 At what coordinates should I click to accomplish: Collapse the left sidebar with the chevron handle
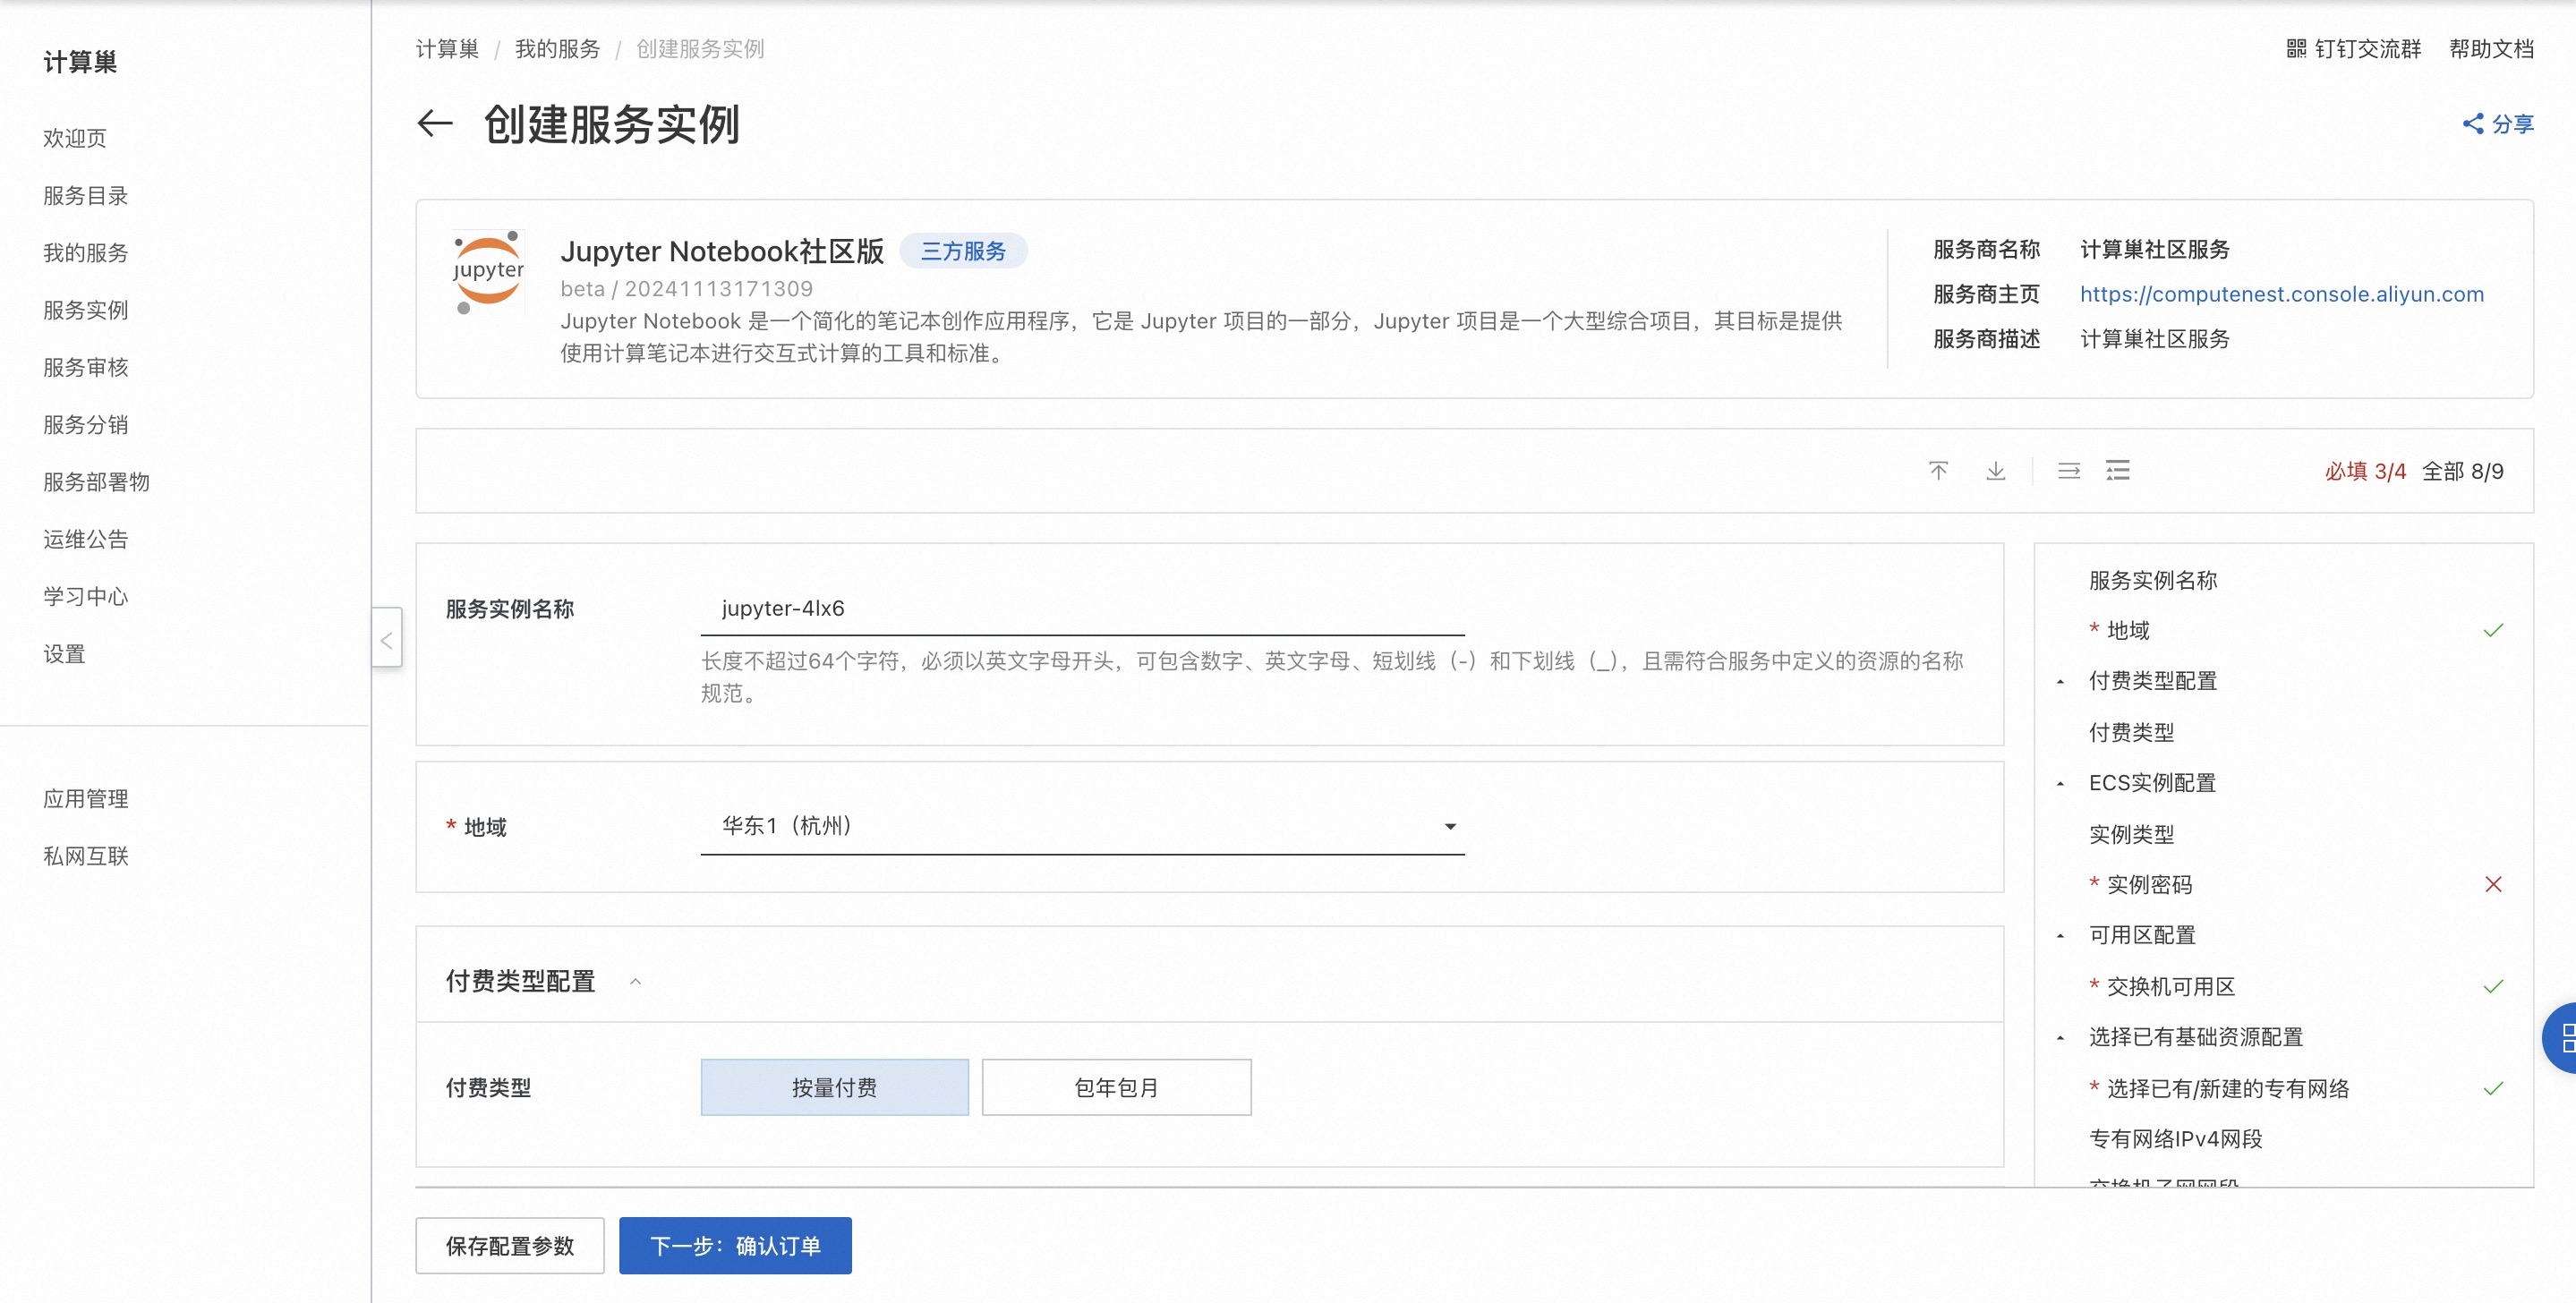pos(387,638)
